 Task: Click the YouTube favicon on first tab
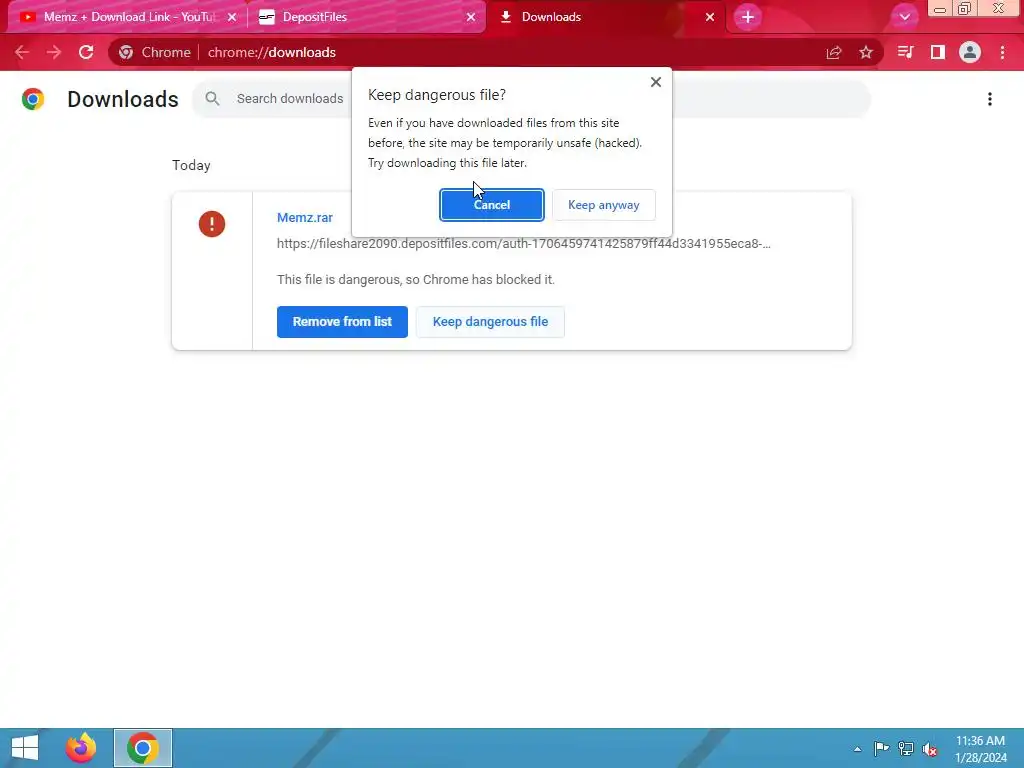(27, 17)
